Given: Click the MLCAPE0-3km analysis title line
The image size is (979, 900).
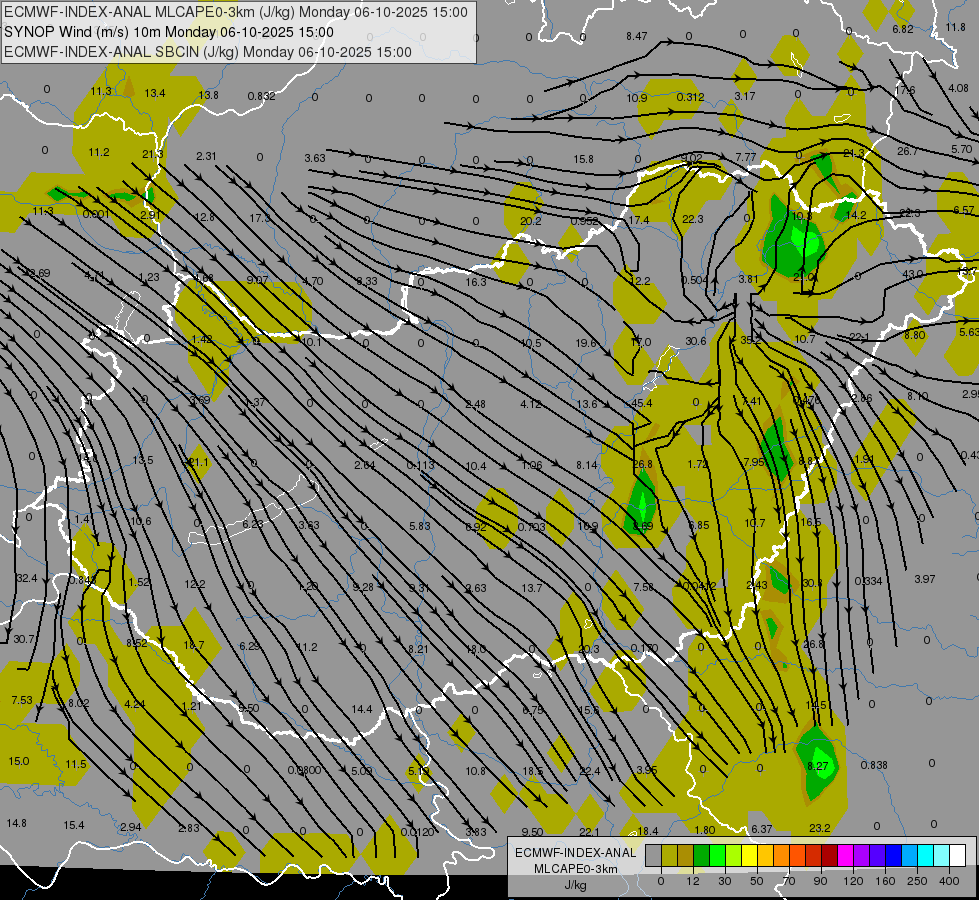Looking at the screenshot, I should 235,12.
